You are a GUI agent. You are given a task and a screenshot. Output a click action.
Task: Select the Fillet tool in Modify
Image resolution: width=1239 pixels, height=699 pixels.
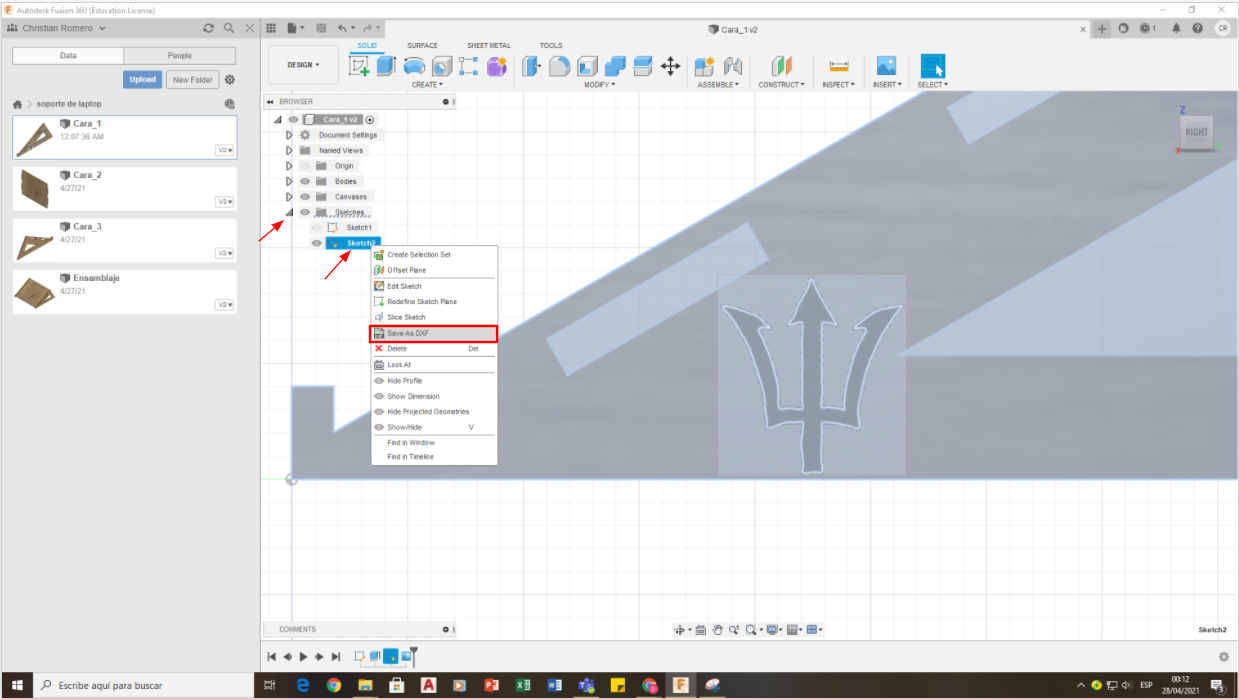559,66
